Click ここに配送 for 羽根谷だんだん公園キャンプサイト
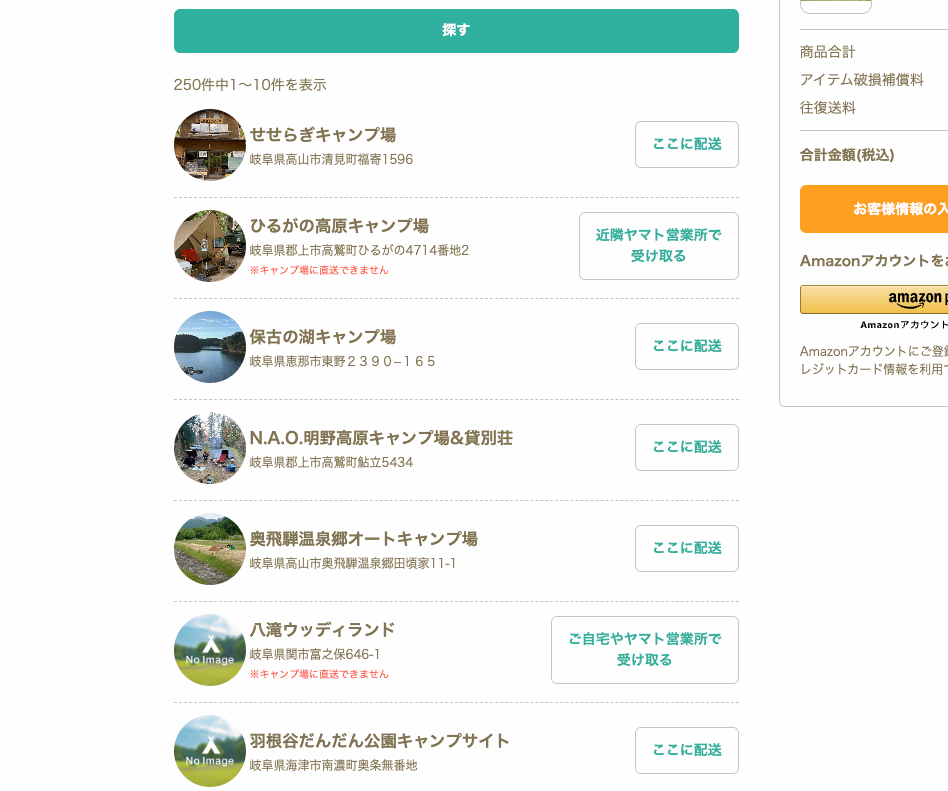Image resolution: width=948 pixels, height=791 pixels. [686, 751]
